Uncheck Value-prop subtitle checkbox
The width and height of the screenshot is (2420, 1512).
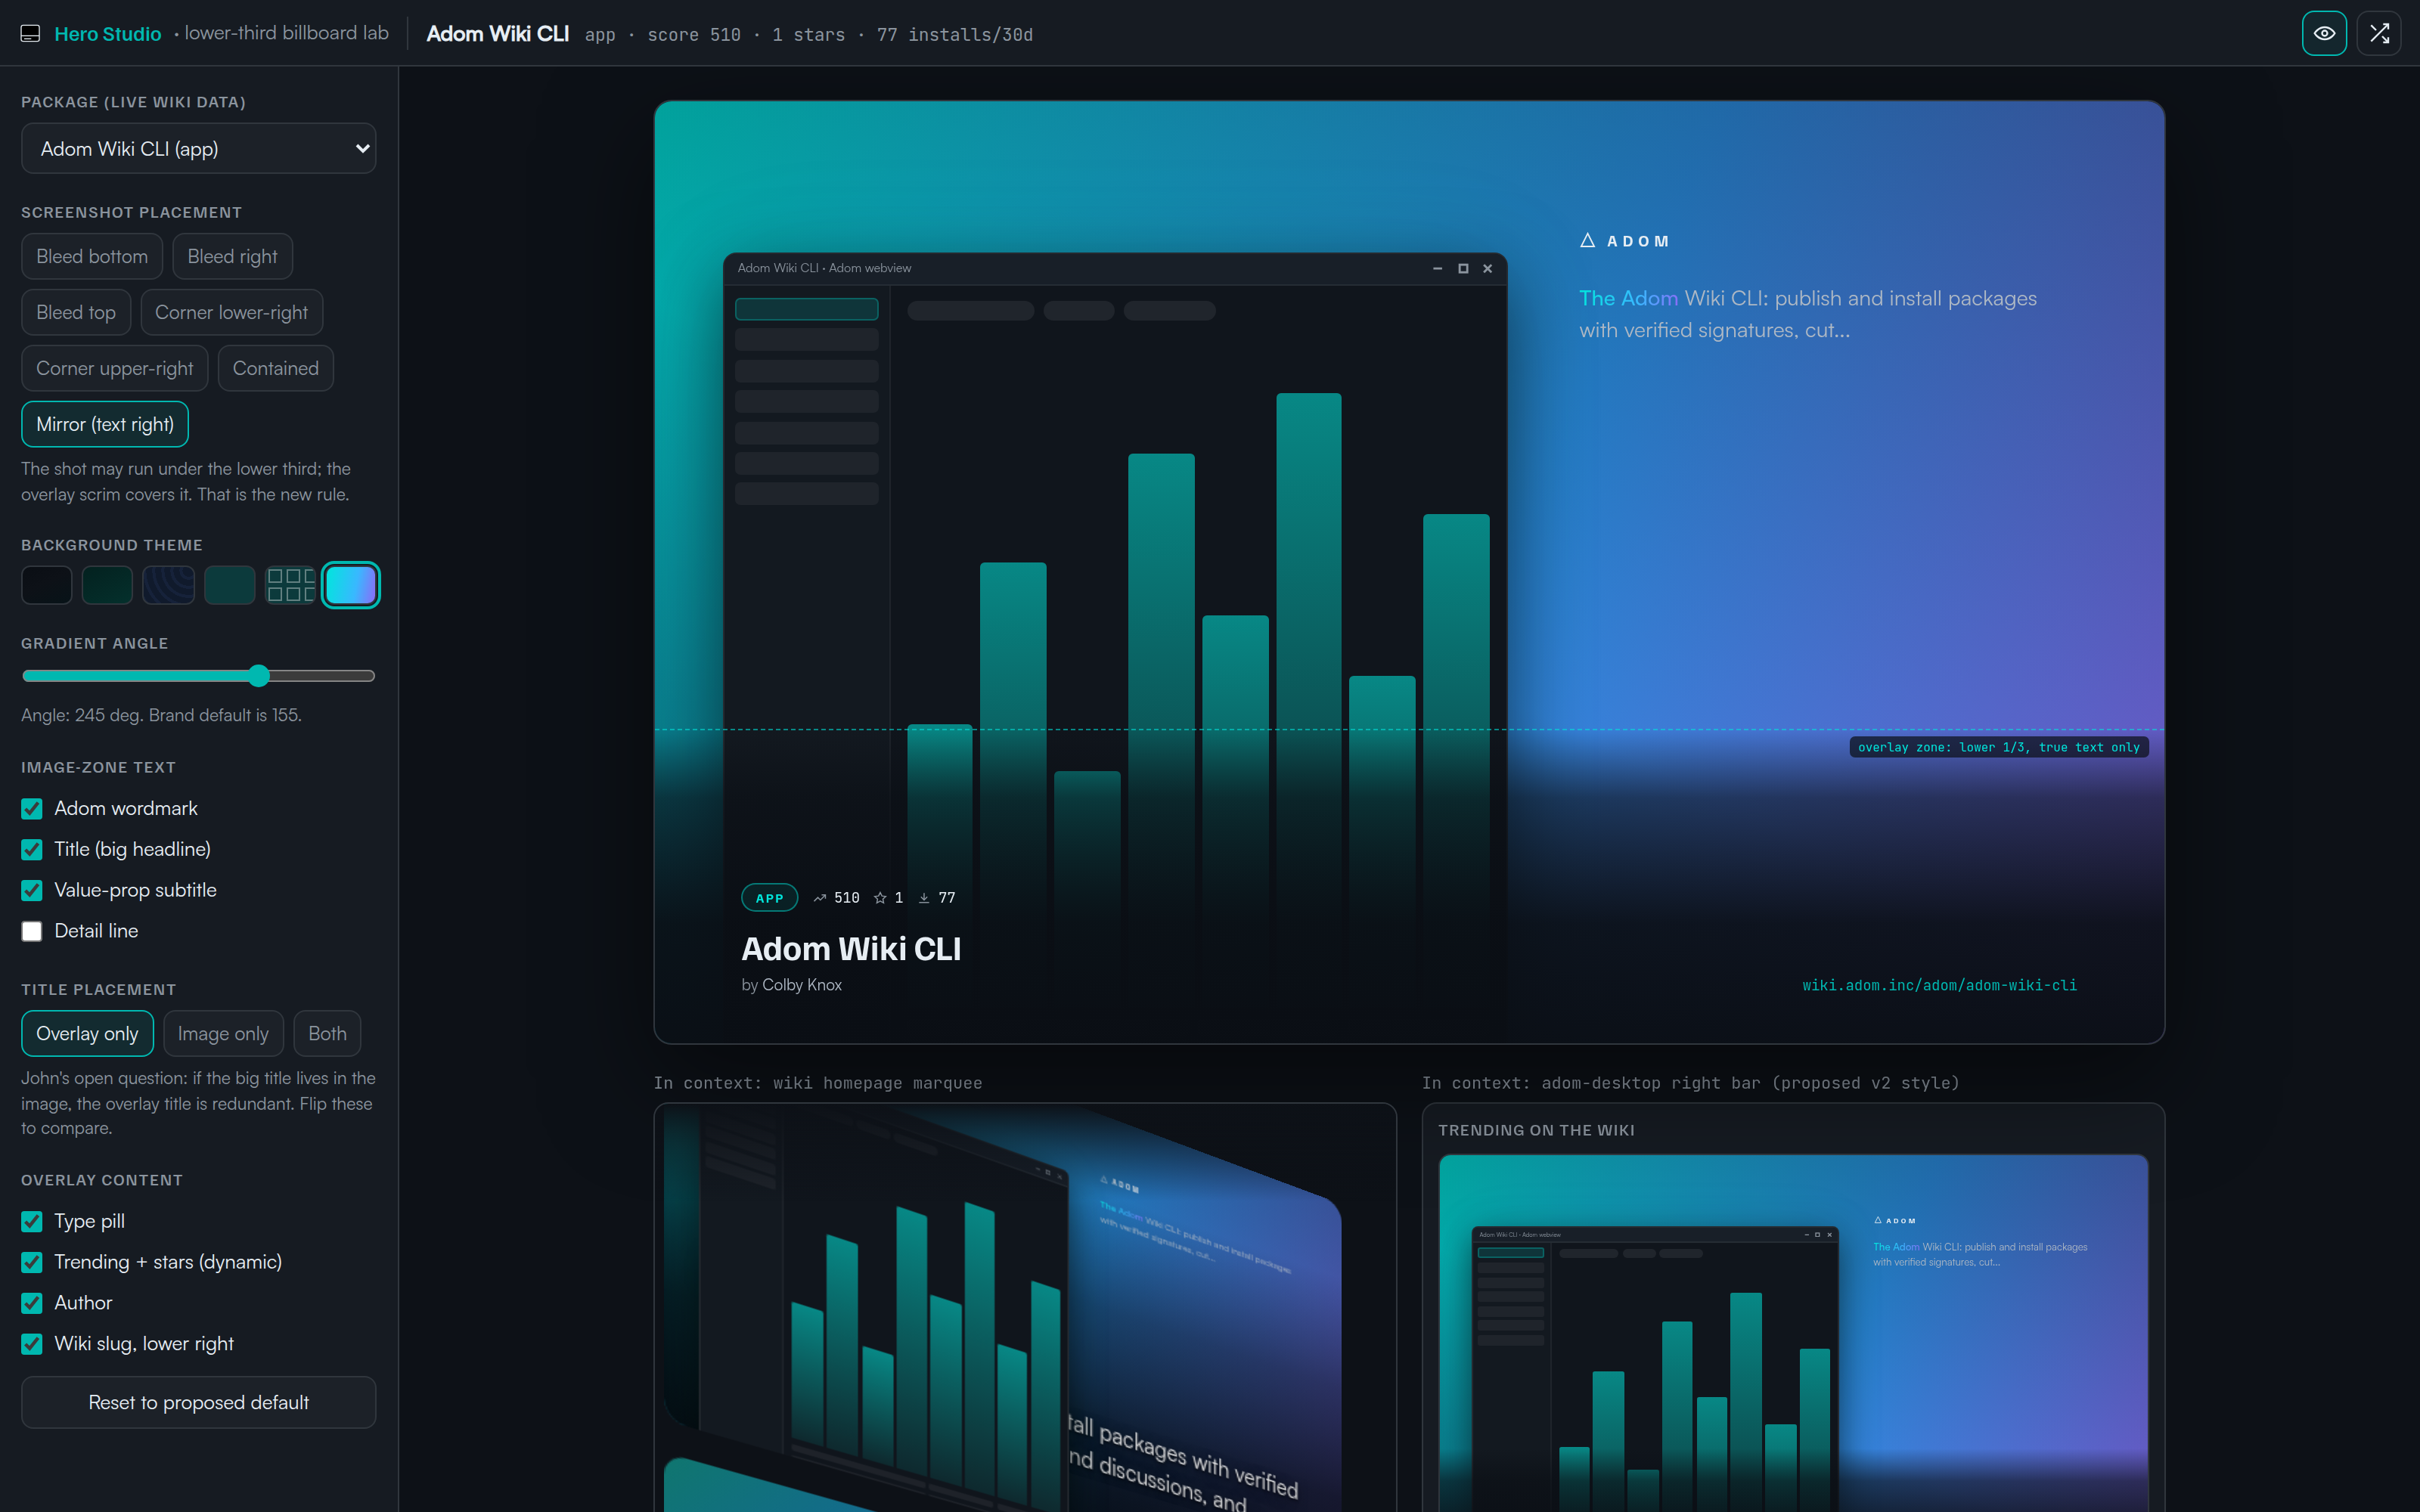32,891
